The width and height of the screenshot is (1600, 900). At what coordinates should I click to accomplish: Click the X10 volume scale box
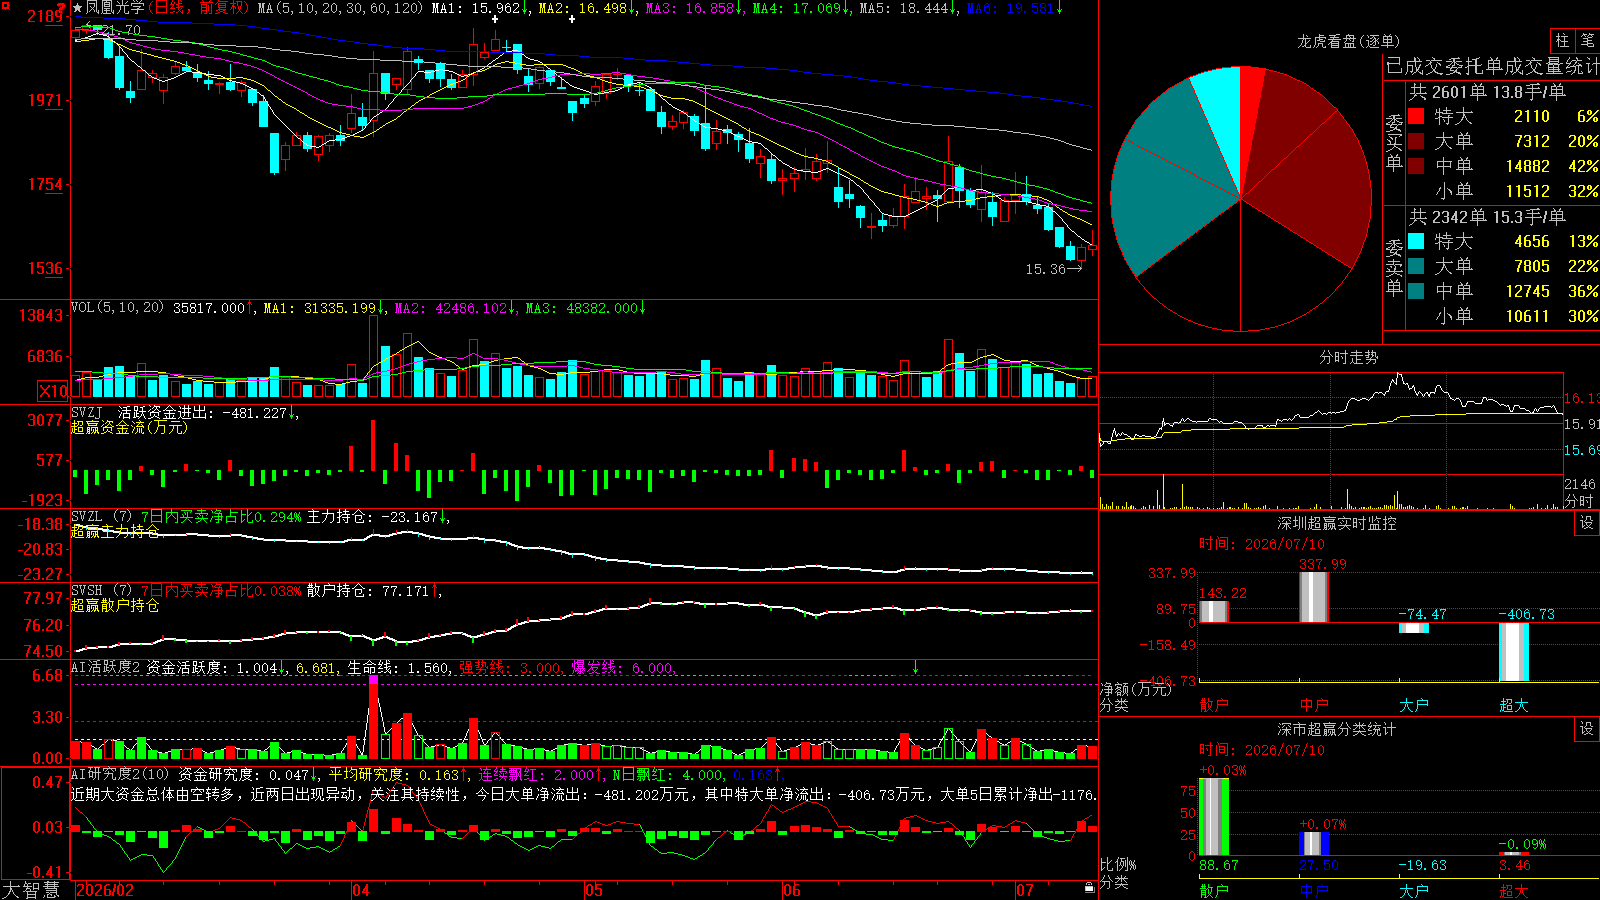pos(53,391)
